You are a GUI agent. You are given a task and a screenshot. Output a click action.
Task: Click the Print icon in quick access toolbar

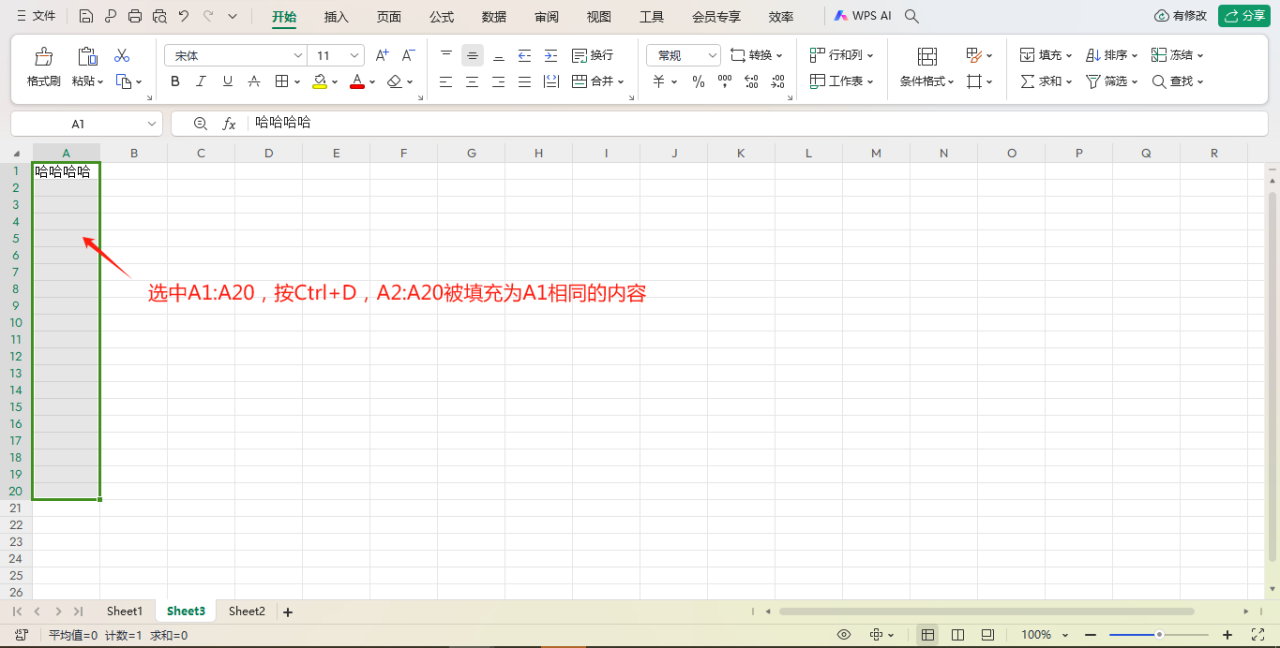(x=135, y=16)
